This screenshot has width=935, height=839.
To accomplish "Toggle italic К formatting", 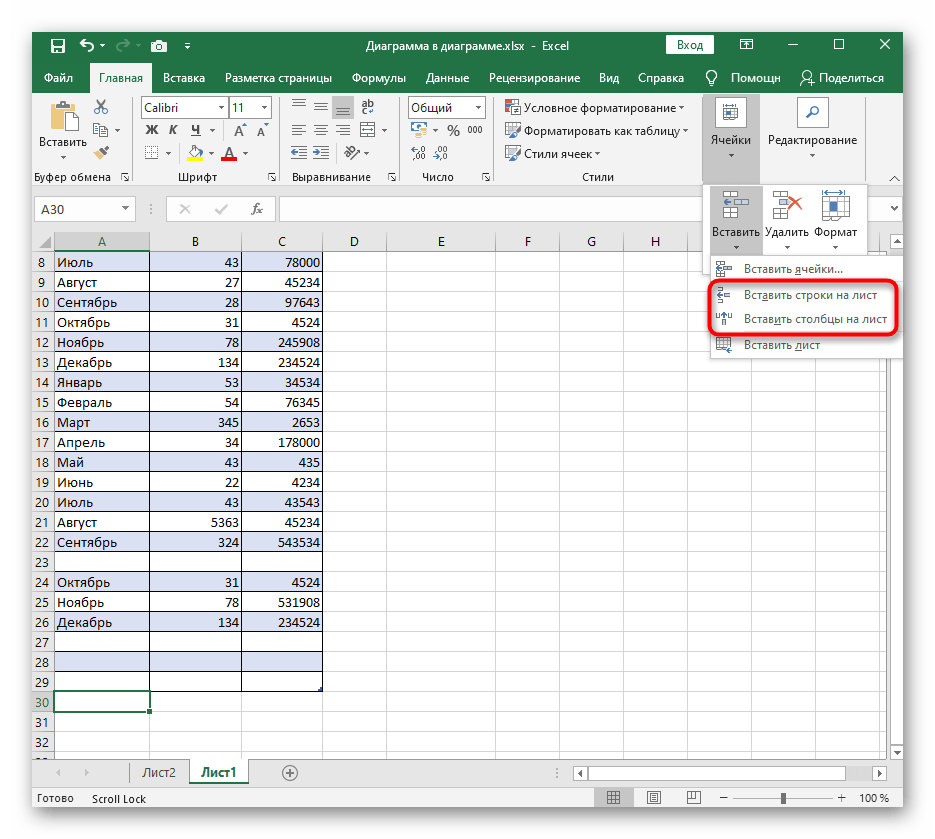I will [174, 130].
